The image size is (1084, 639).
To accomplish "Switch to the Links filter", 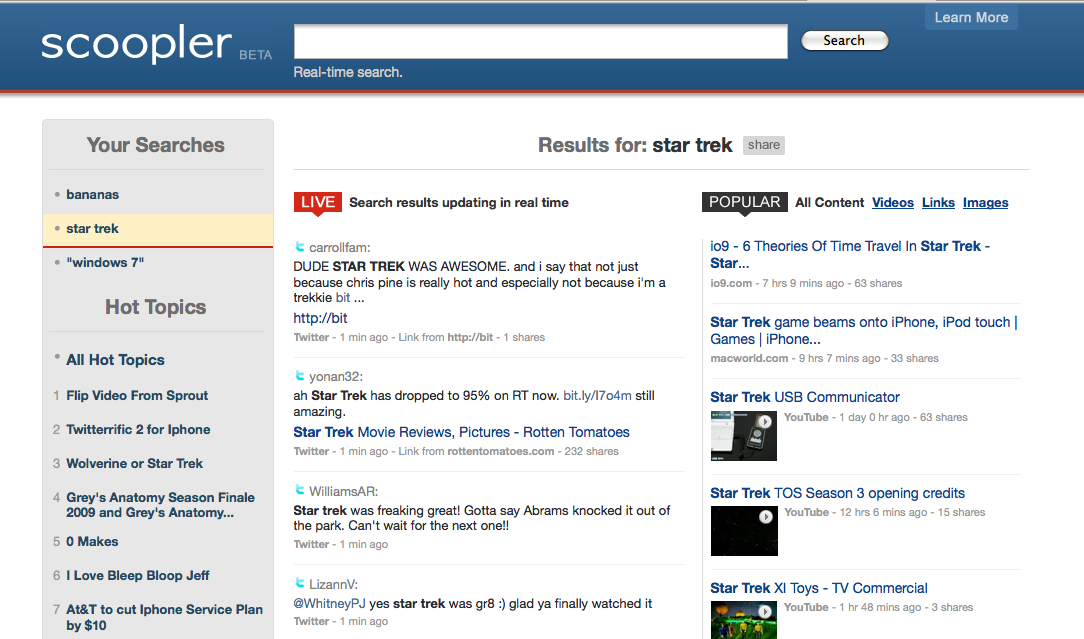I will (938, 203).
